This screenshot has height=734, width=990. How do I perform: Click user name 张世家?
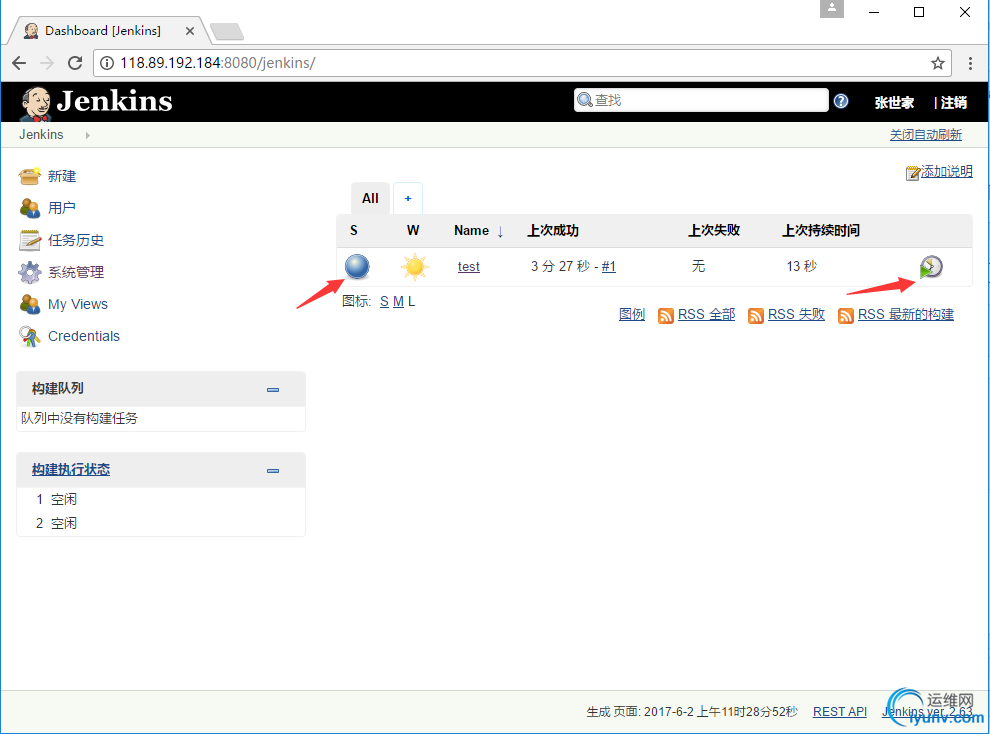894,102
